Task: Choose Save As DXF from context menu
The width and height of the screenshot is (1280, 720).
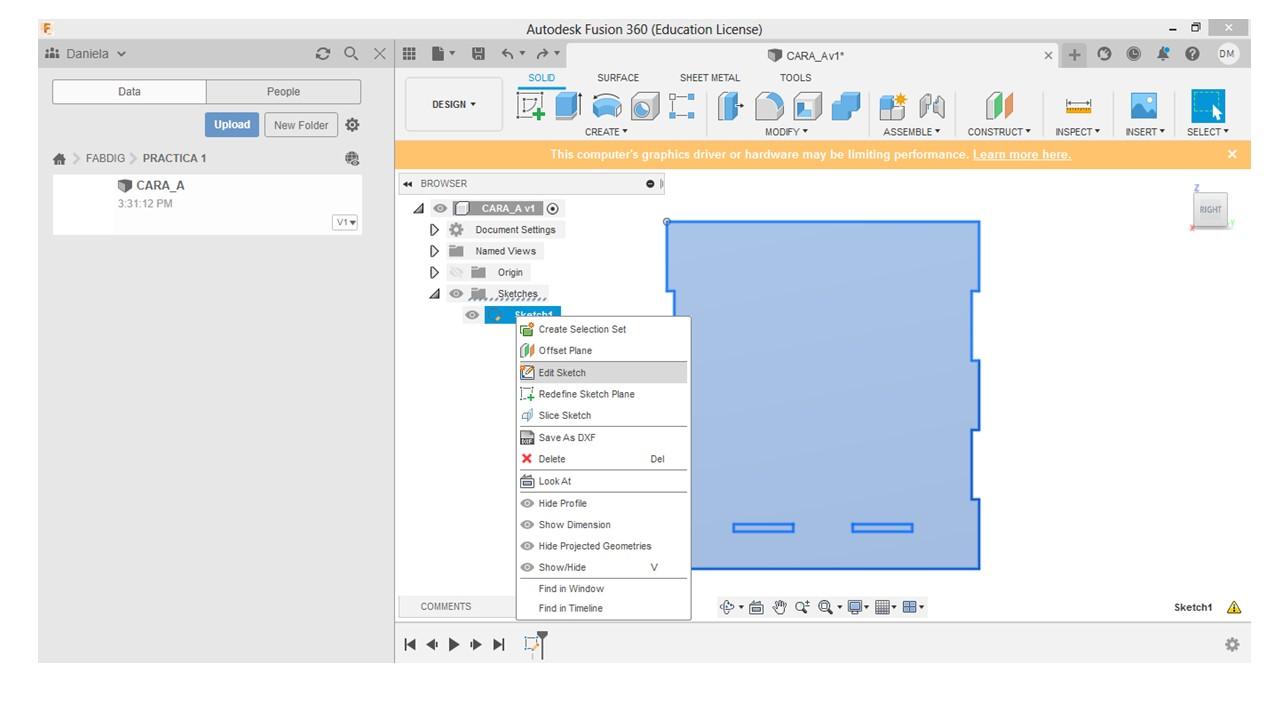Action: 603,437
